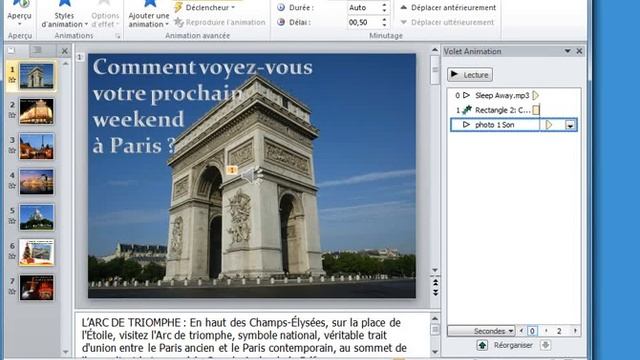This screenshot has width=640, height=360.
Task: Click the Lecture play button
Action: (470, 75)
